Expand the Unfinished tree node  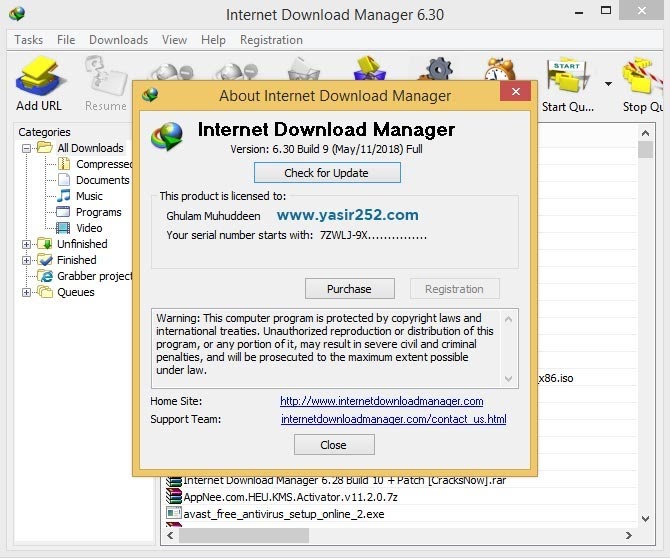[x=26, y=244]
